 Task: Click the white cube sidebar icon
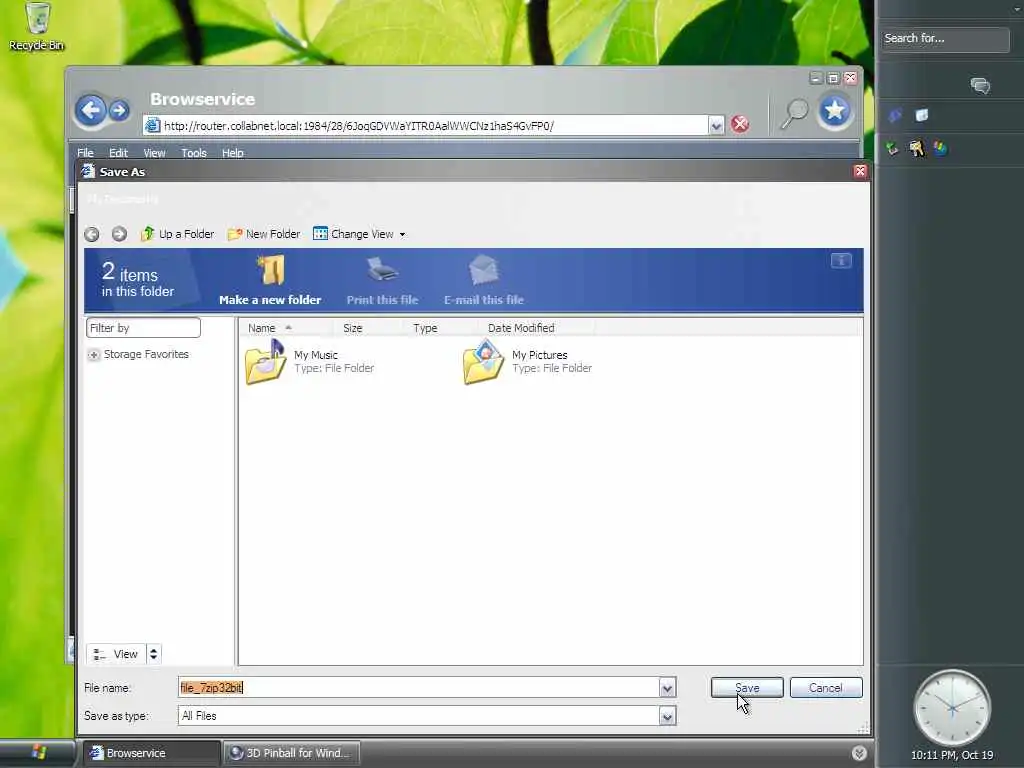click(x=921, y=116)
